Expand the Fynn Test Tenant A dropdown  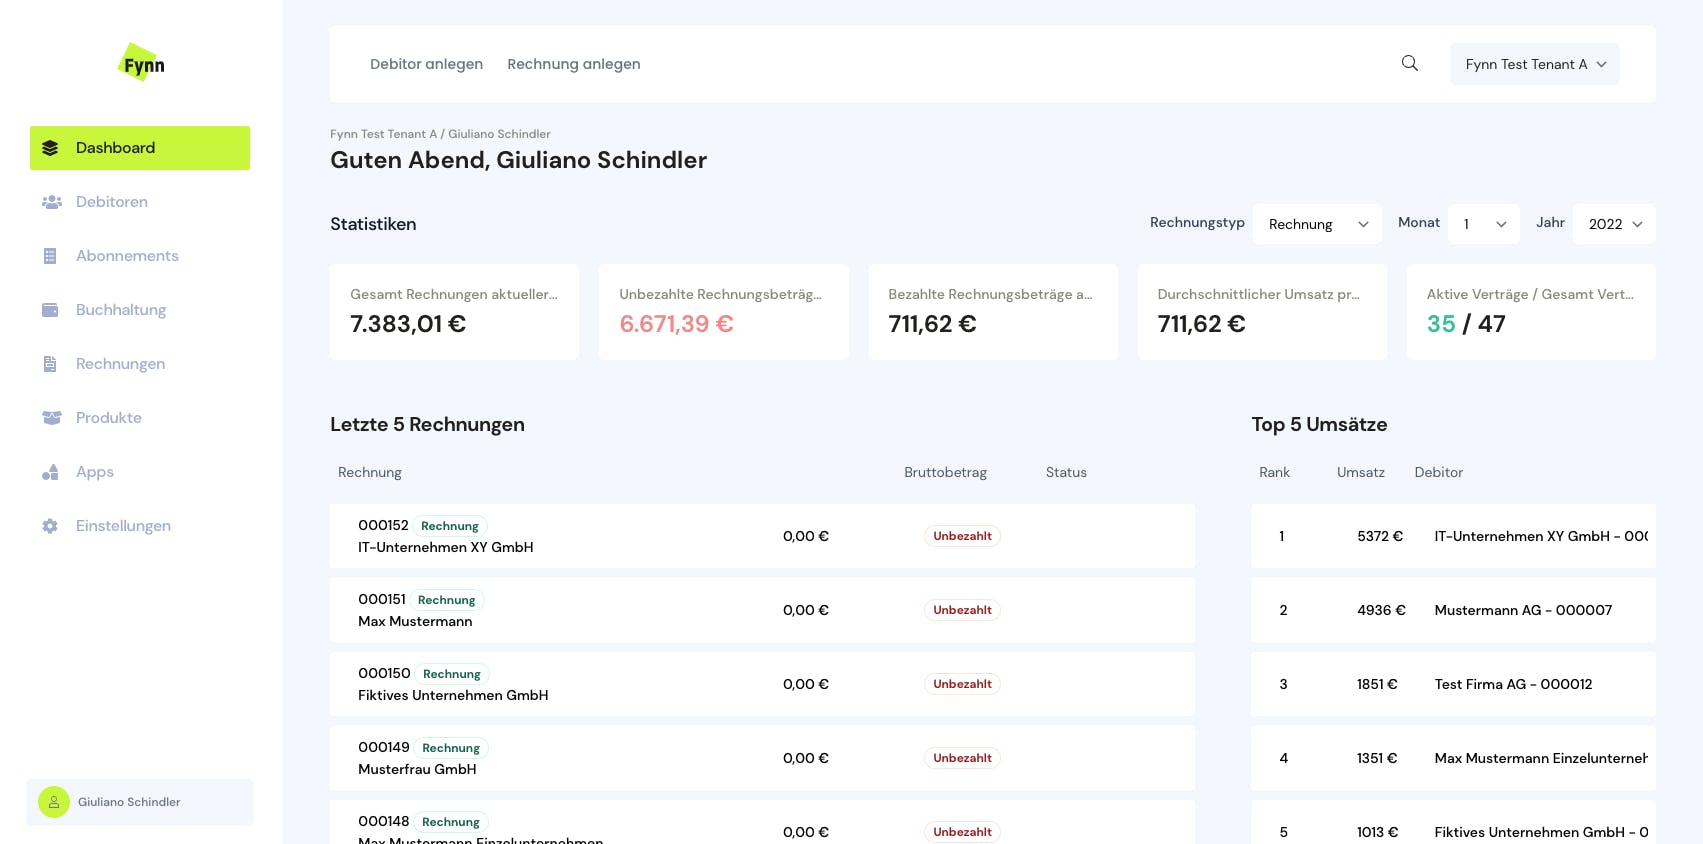1534,64
